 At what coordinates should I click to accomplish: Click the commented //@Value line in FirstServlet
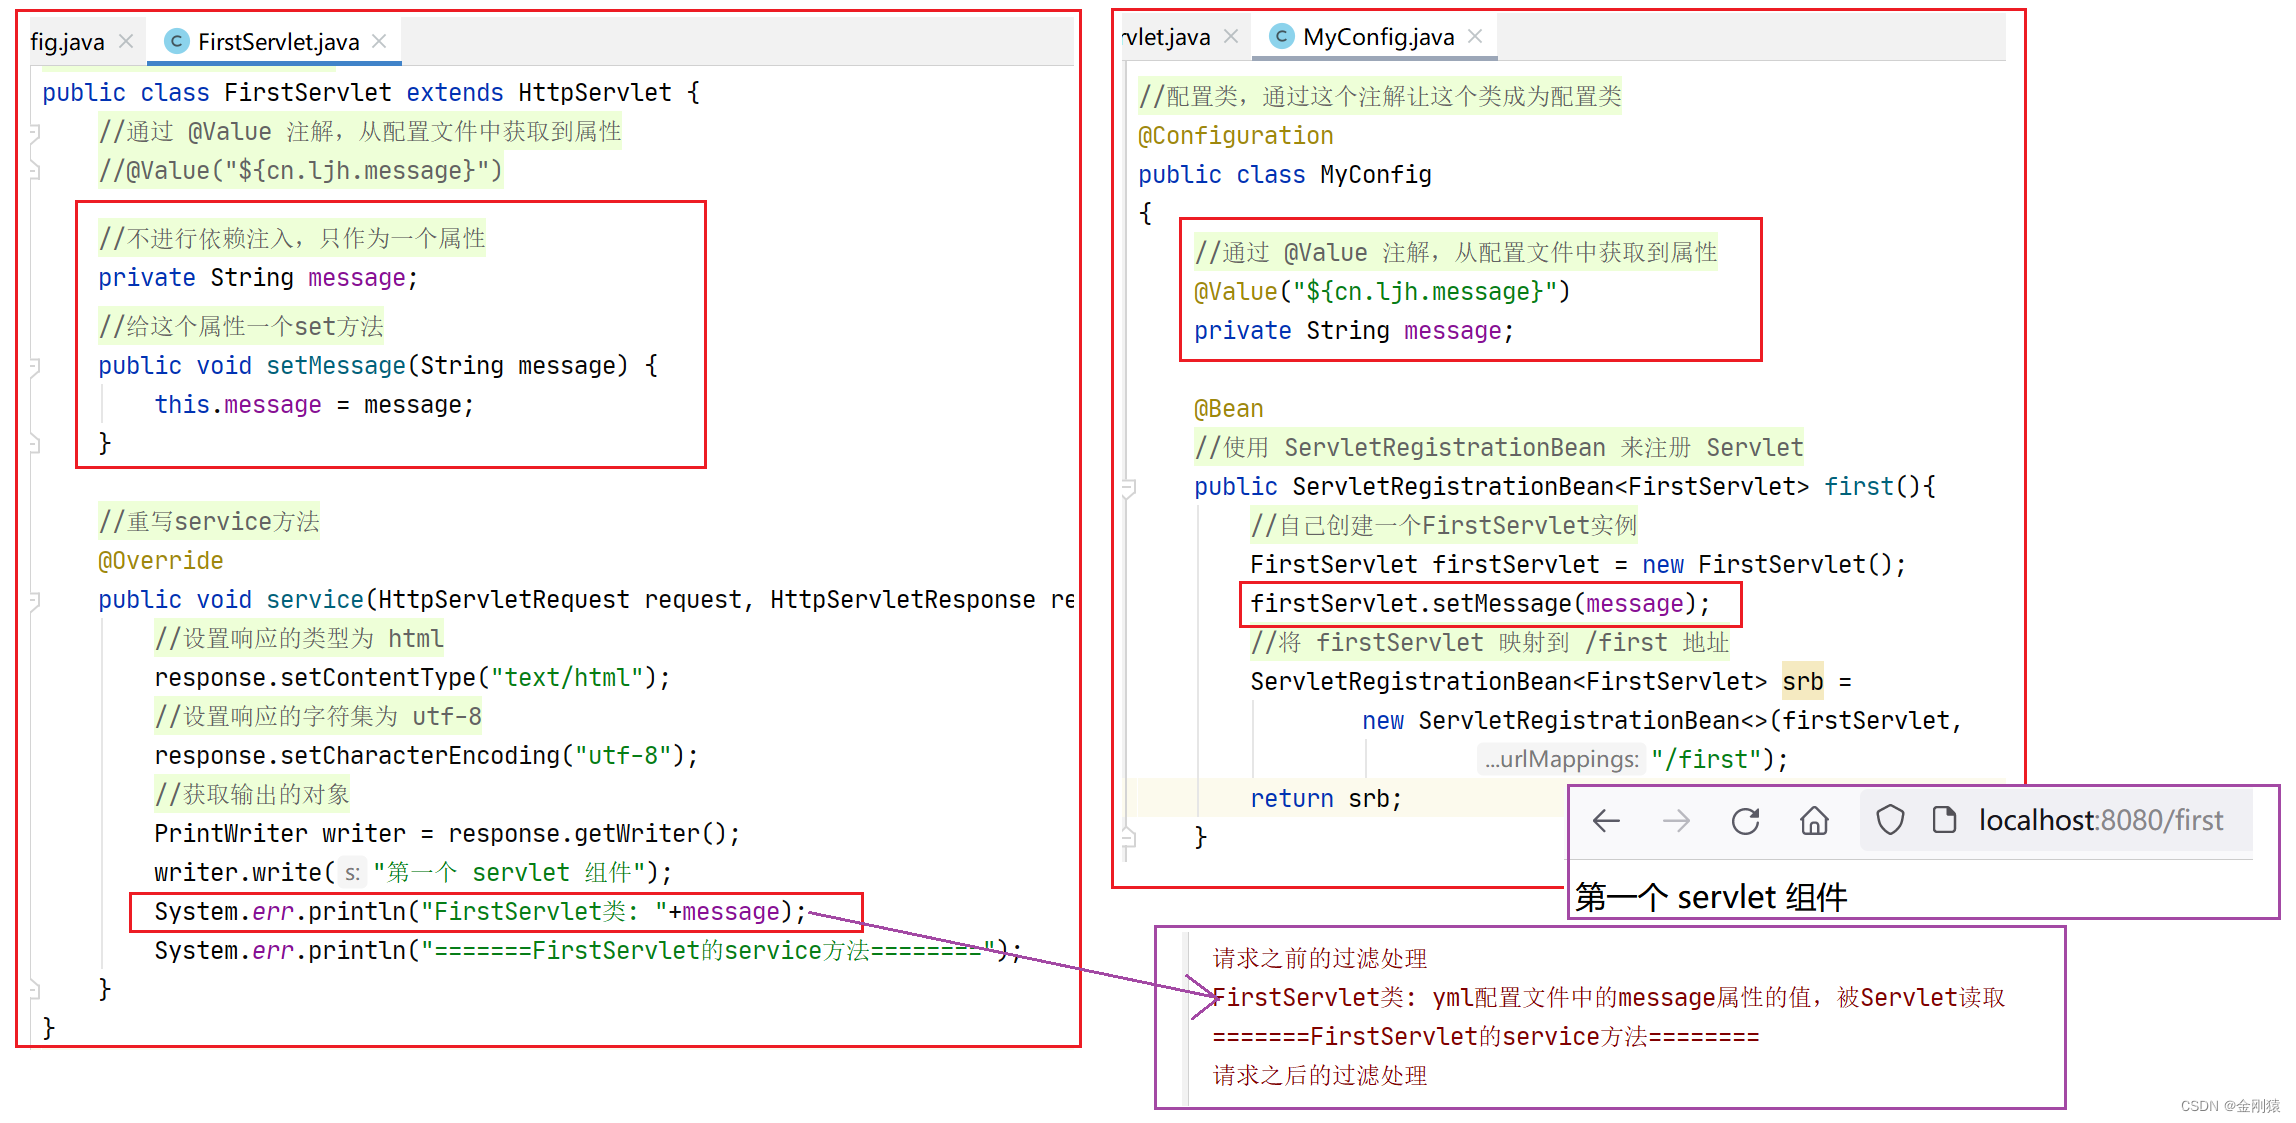tap(300, 171)
